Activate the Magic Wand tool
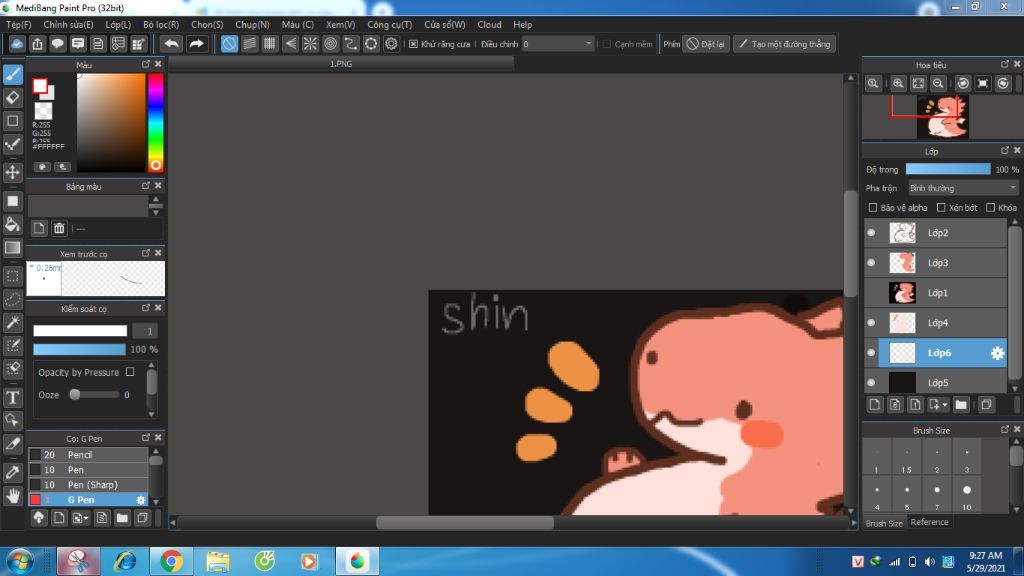This screenshot has width=1024, height=576. point(13,322)
